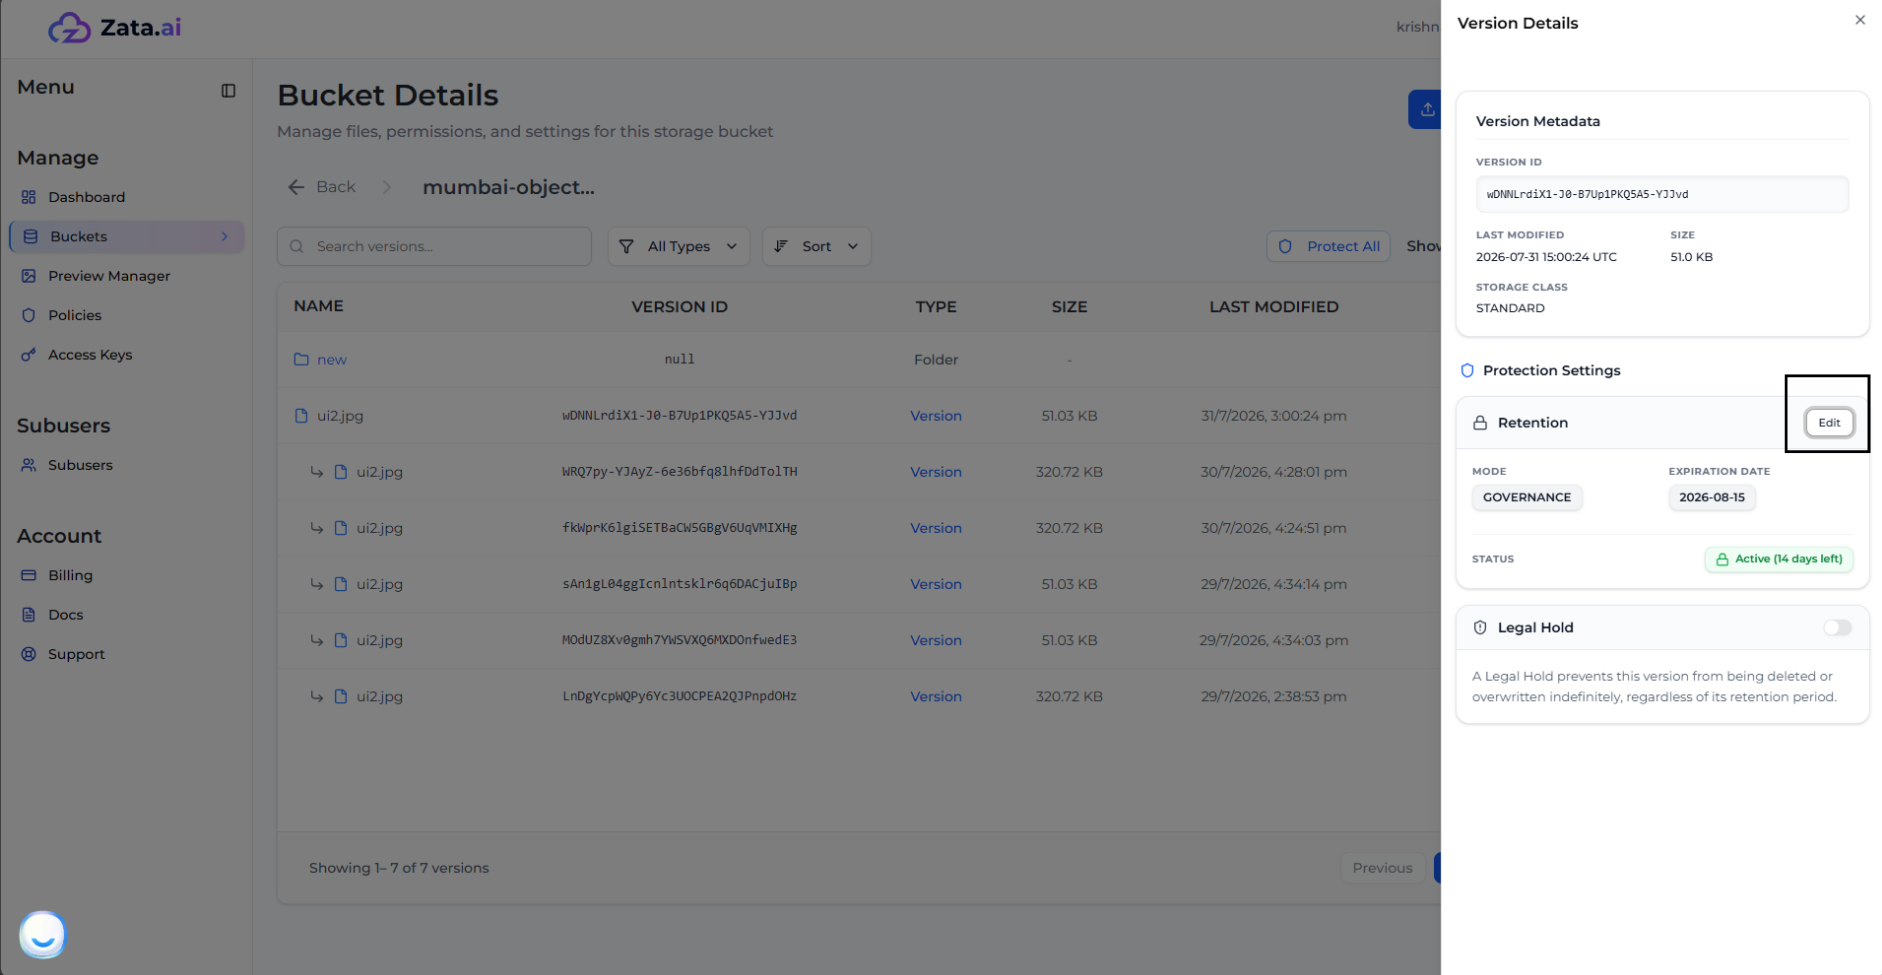1882x975 pixels.
Task: Click the Protection Settings shield icon
Action: 1467,370
